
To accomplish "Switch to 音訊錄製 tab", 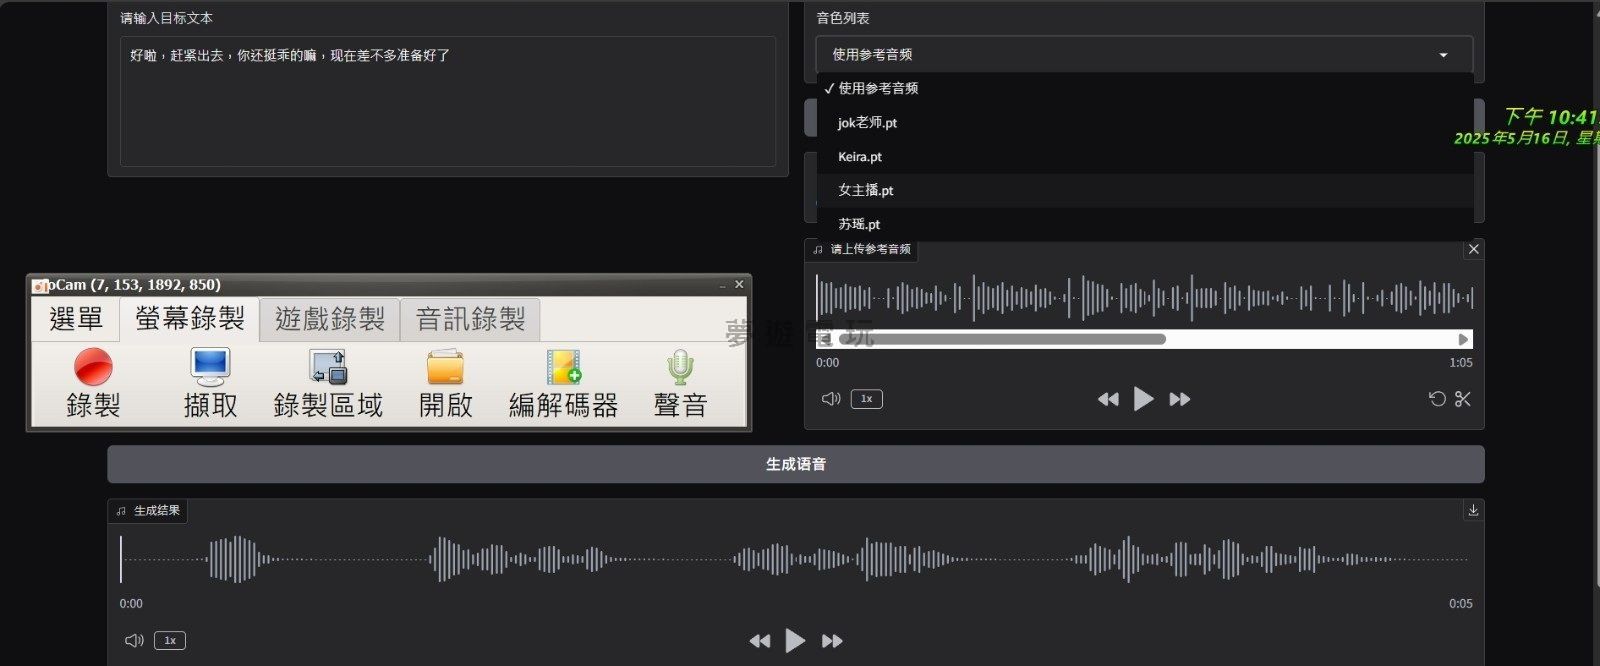I will 471,319.
